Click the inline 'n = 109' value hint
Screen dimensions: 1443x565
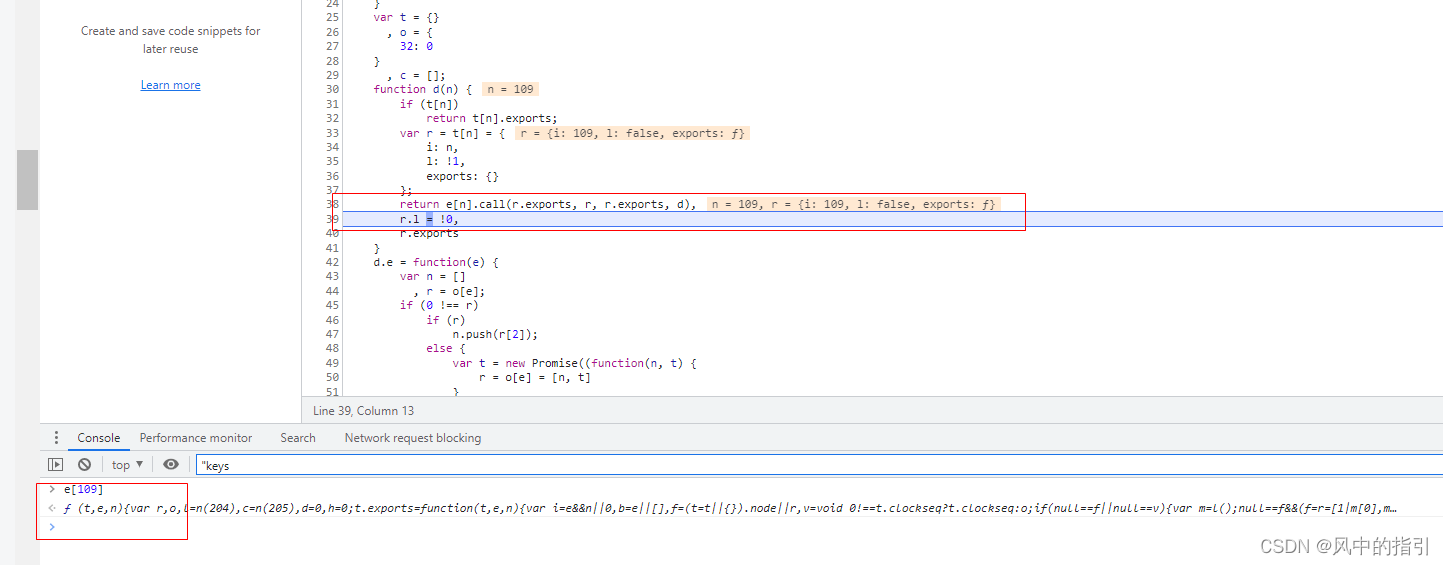tap(510, 89)
